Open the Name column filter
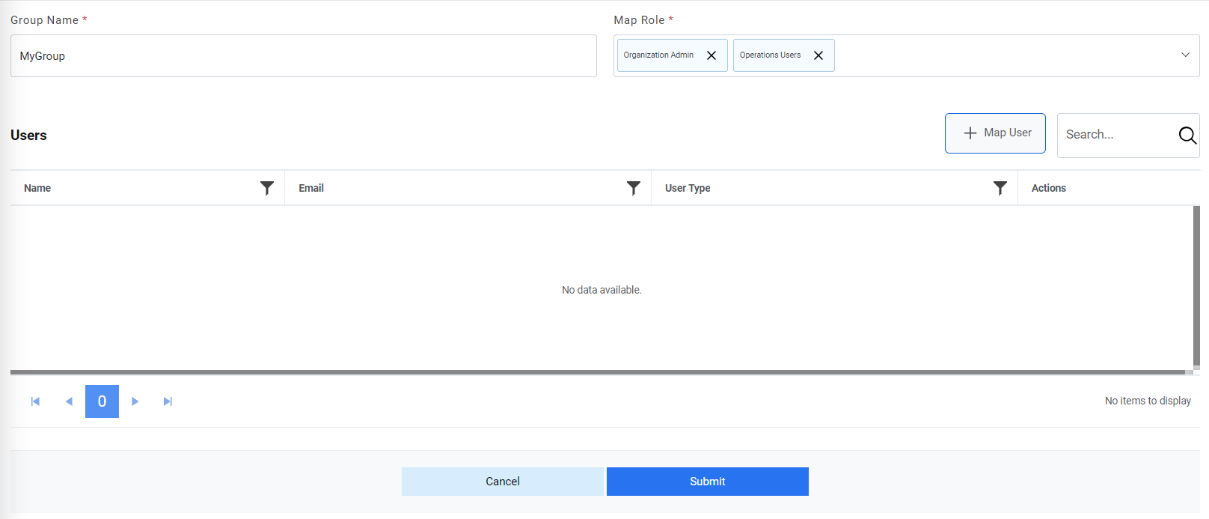1209x519 pixels. (267, 188)
